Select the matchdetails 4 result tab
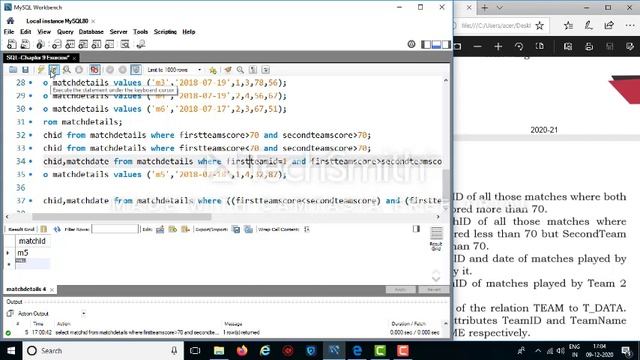 click(26, 289)
